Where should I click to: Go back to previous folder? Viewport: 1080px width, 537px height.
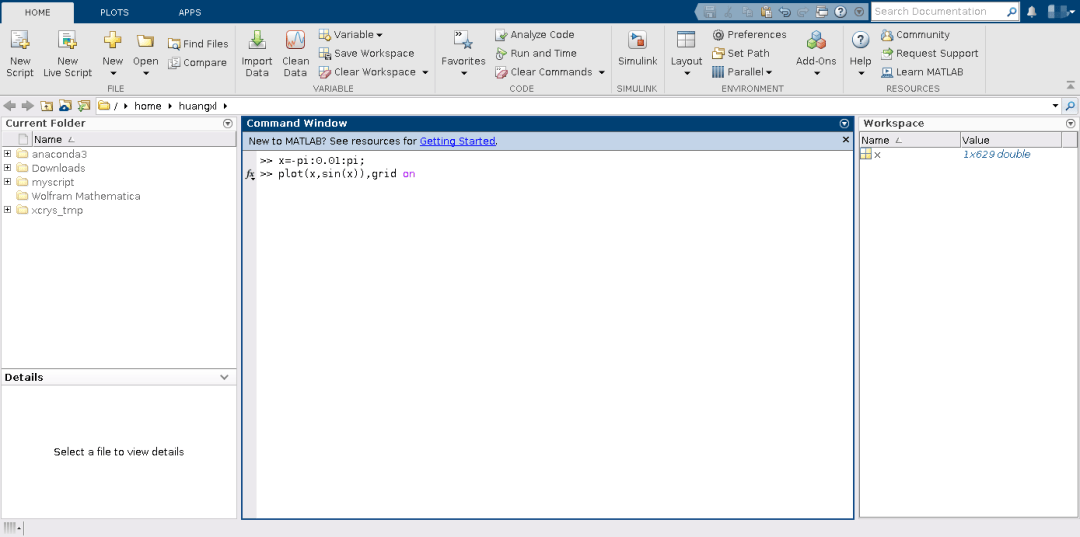tap(9, 105)
